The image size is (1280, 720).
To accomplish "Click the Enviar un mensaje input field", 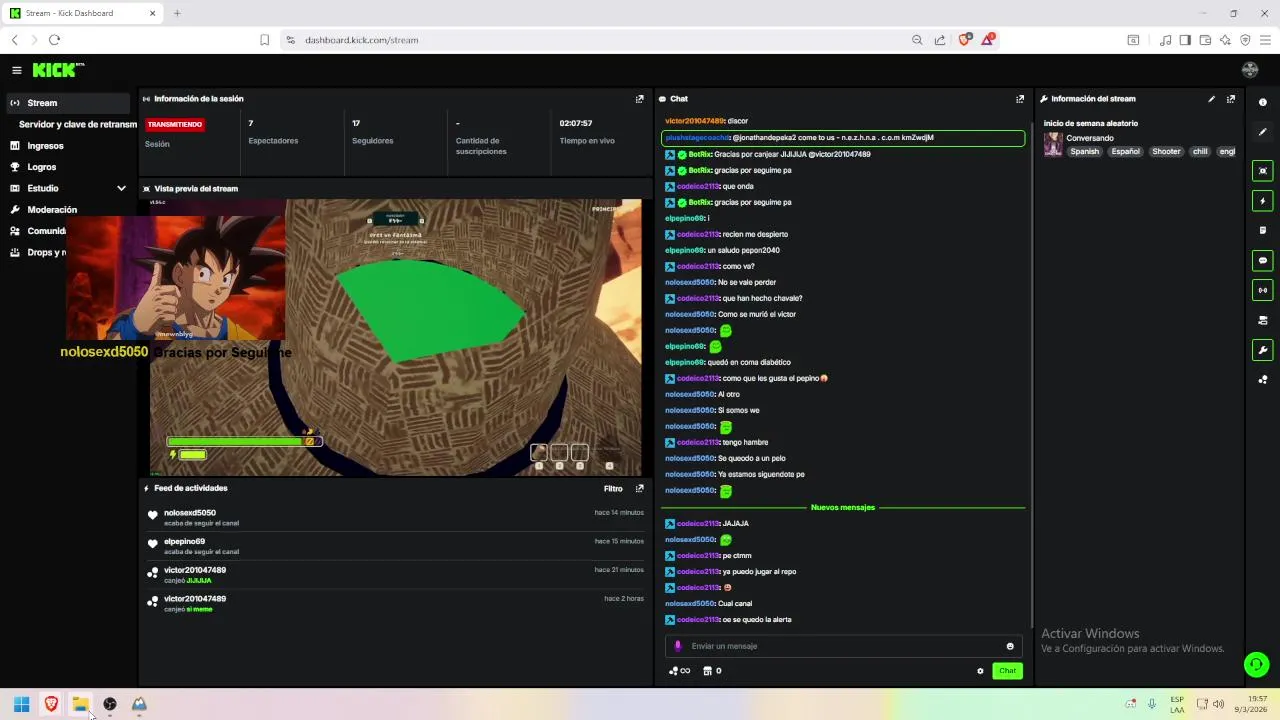I will (842, 646).
